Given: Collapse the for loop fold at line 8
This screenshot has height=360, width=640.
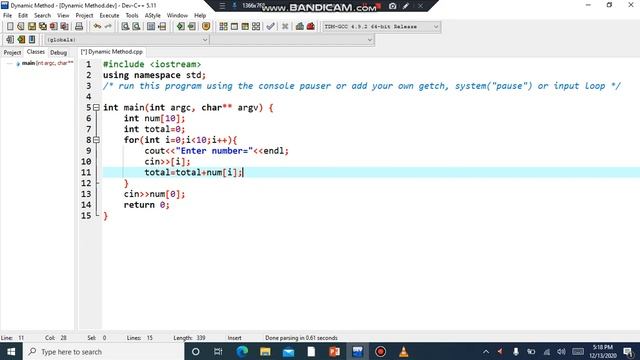Looking at the screenshot, I should (96, 140).
